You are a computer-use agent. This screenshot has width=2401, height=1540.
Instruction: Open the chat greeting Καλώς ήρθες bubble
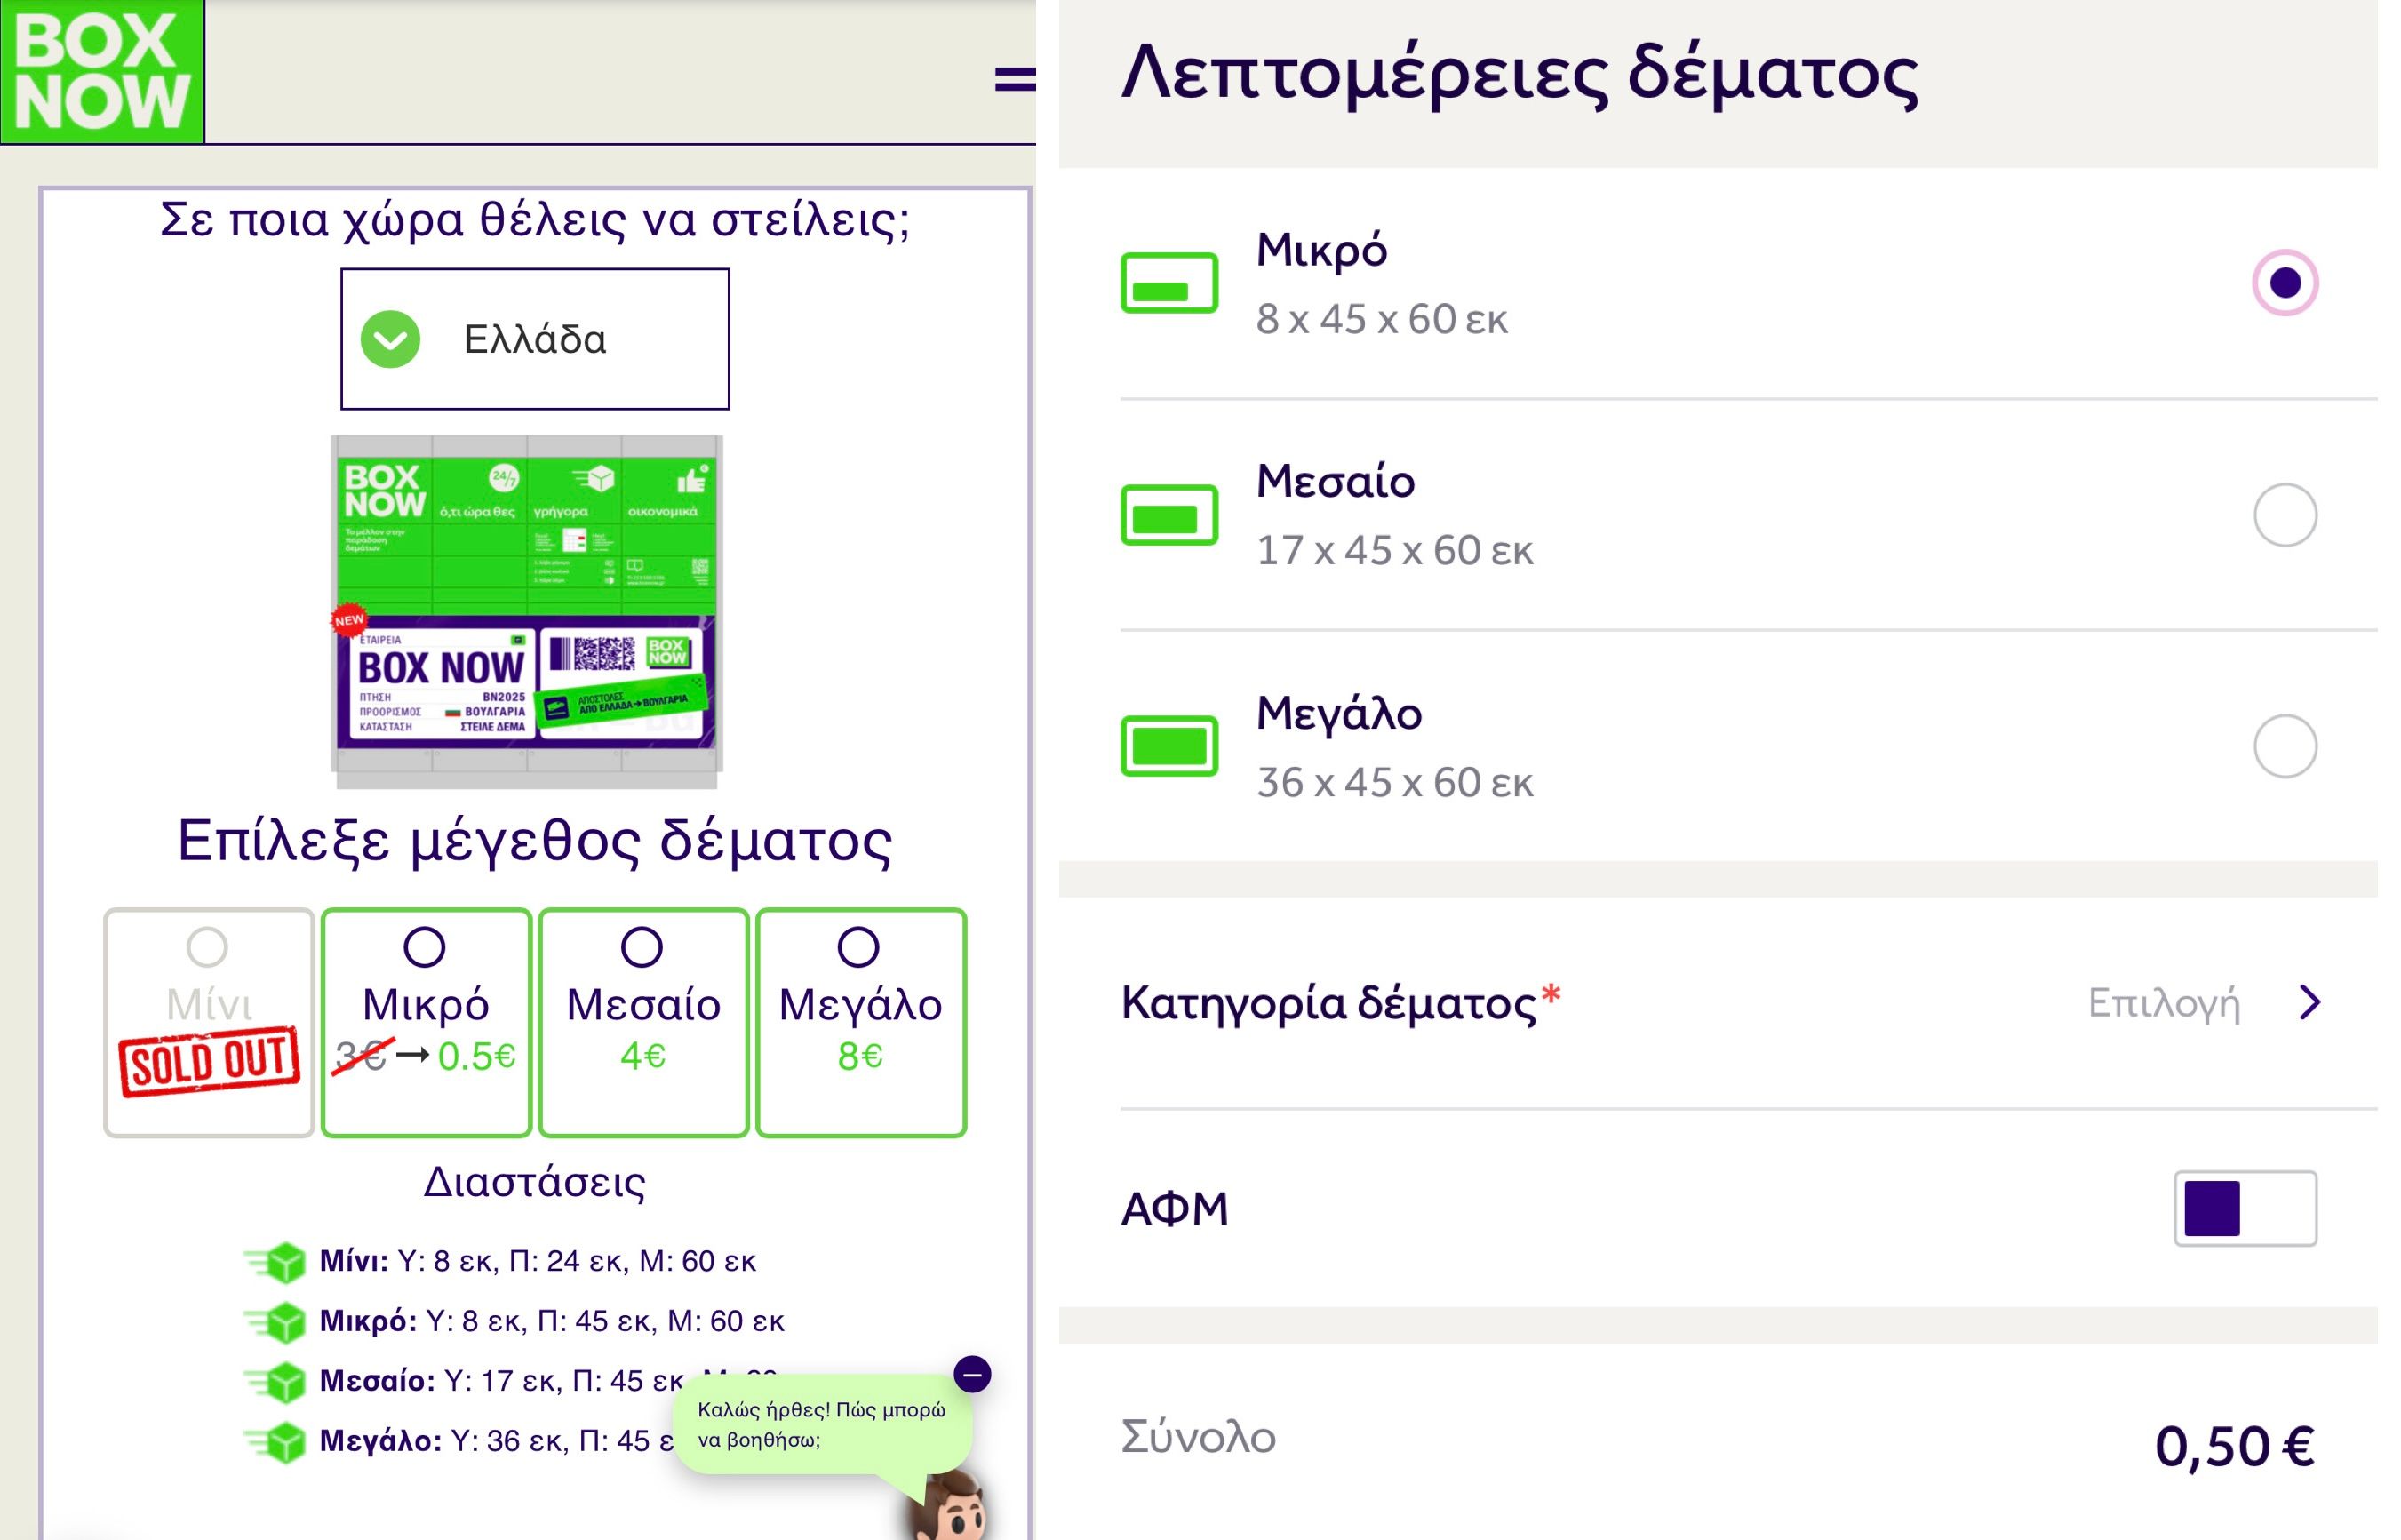[x=822, y=1425]
